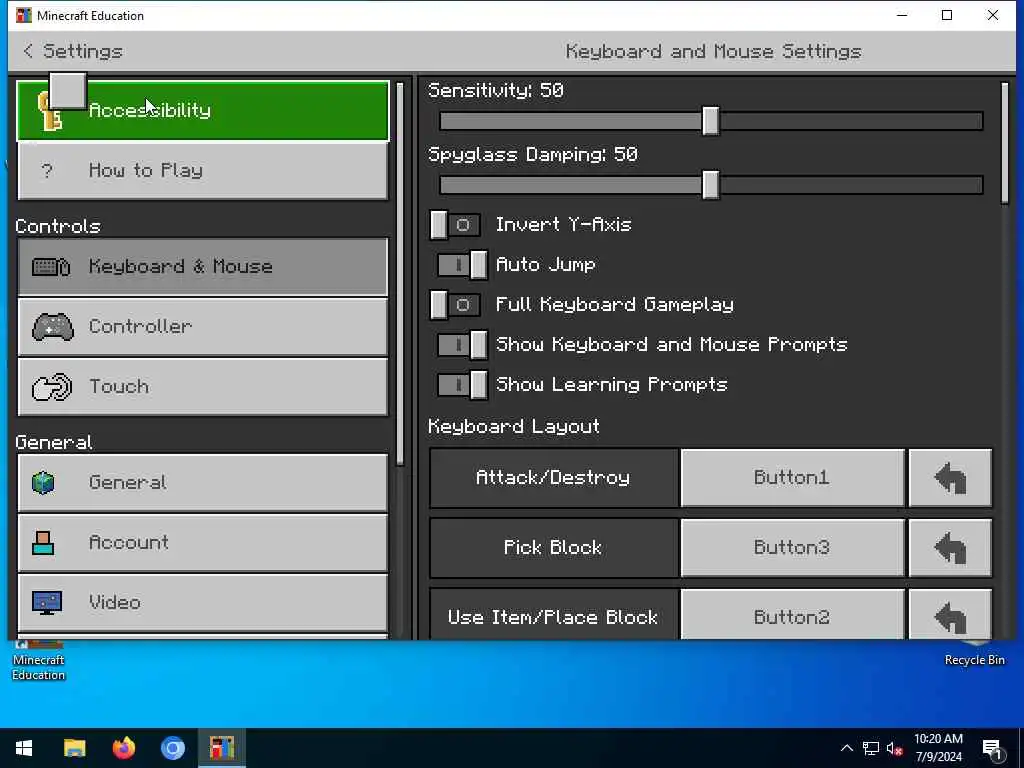
Task: Click the Minecraft Education taskbar icon
Action: pyautogui.click(x=222, y=748)
